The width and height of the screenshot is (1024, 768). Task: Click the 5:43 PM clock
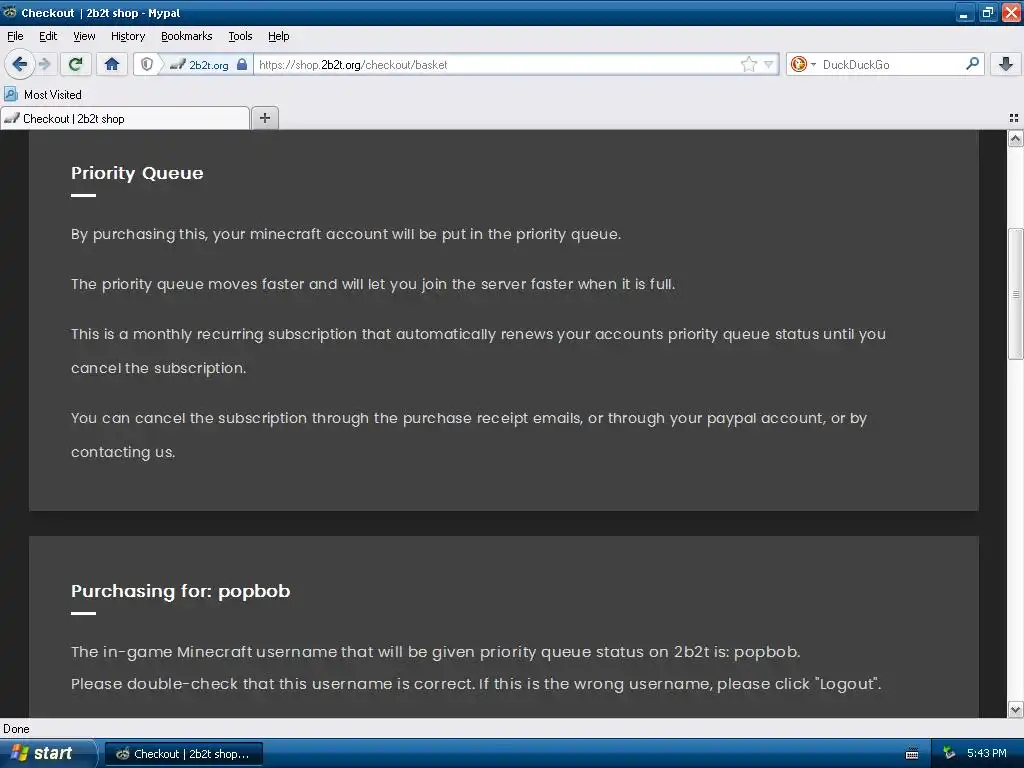pyautogui.click(x=987, y=753)
